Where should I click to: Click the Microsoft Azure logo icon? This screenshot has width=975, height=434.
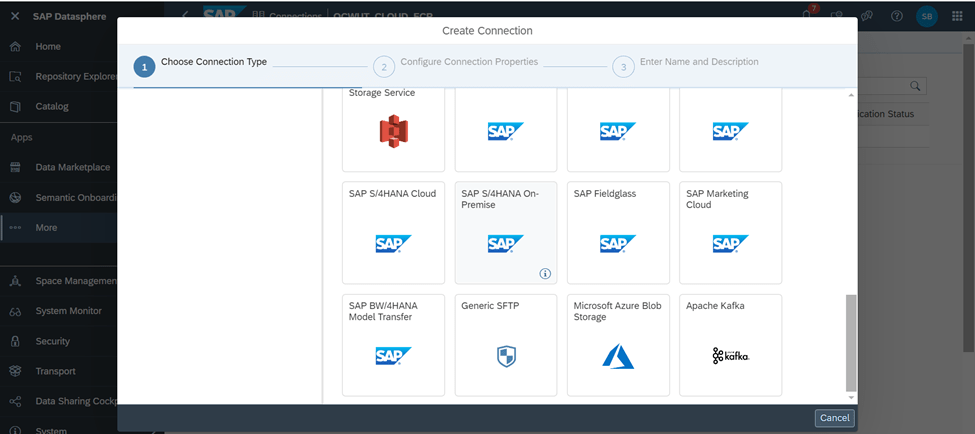tap(618, 356)
